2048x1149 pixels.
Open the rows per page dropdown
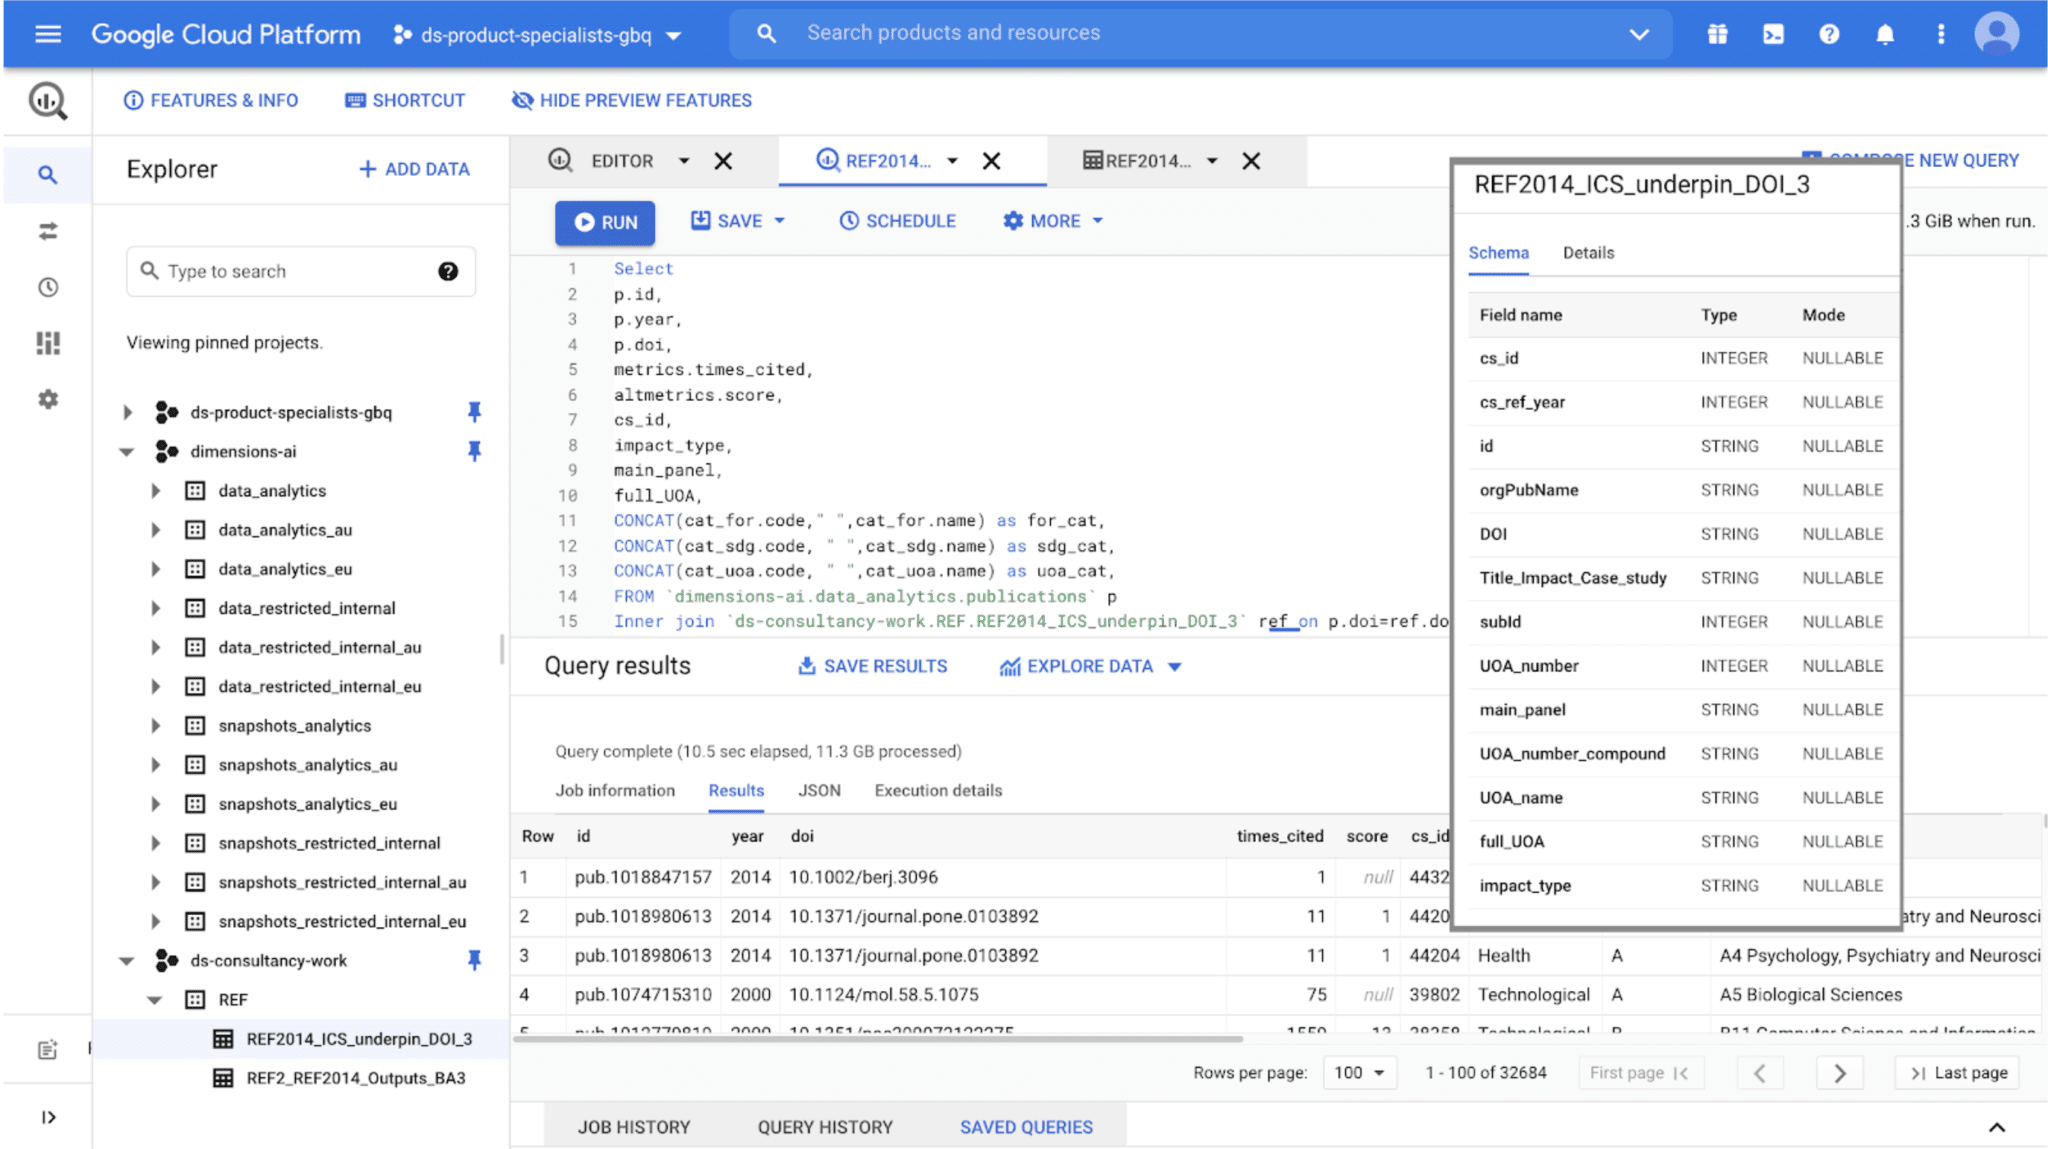(x=1359, y=1072)
